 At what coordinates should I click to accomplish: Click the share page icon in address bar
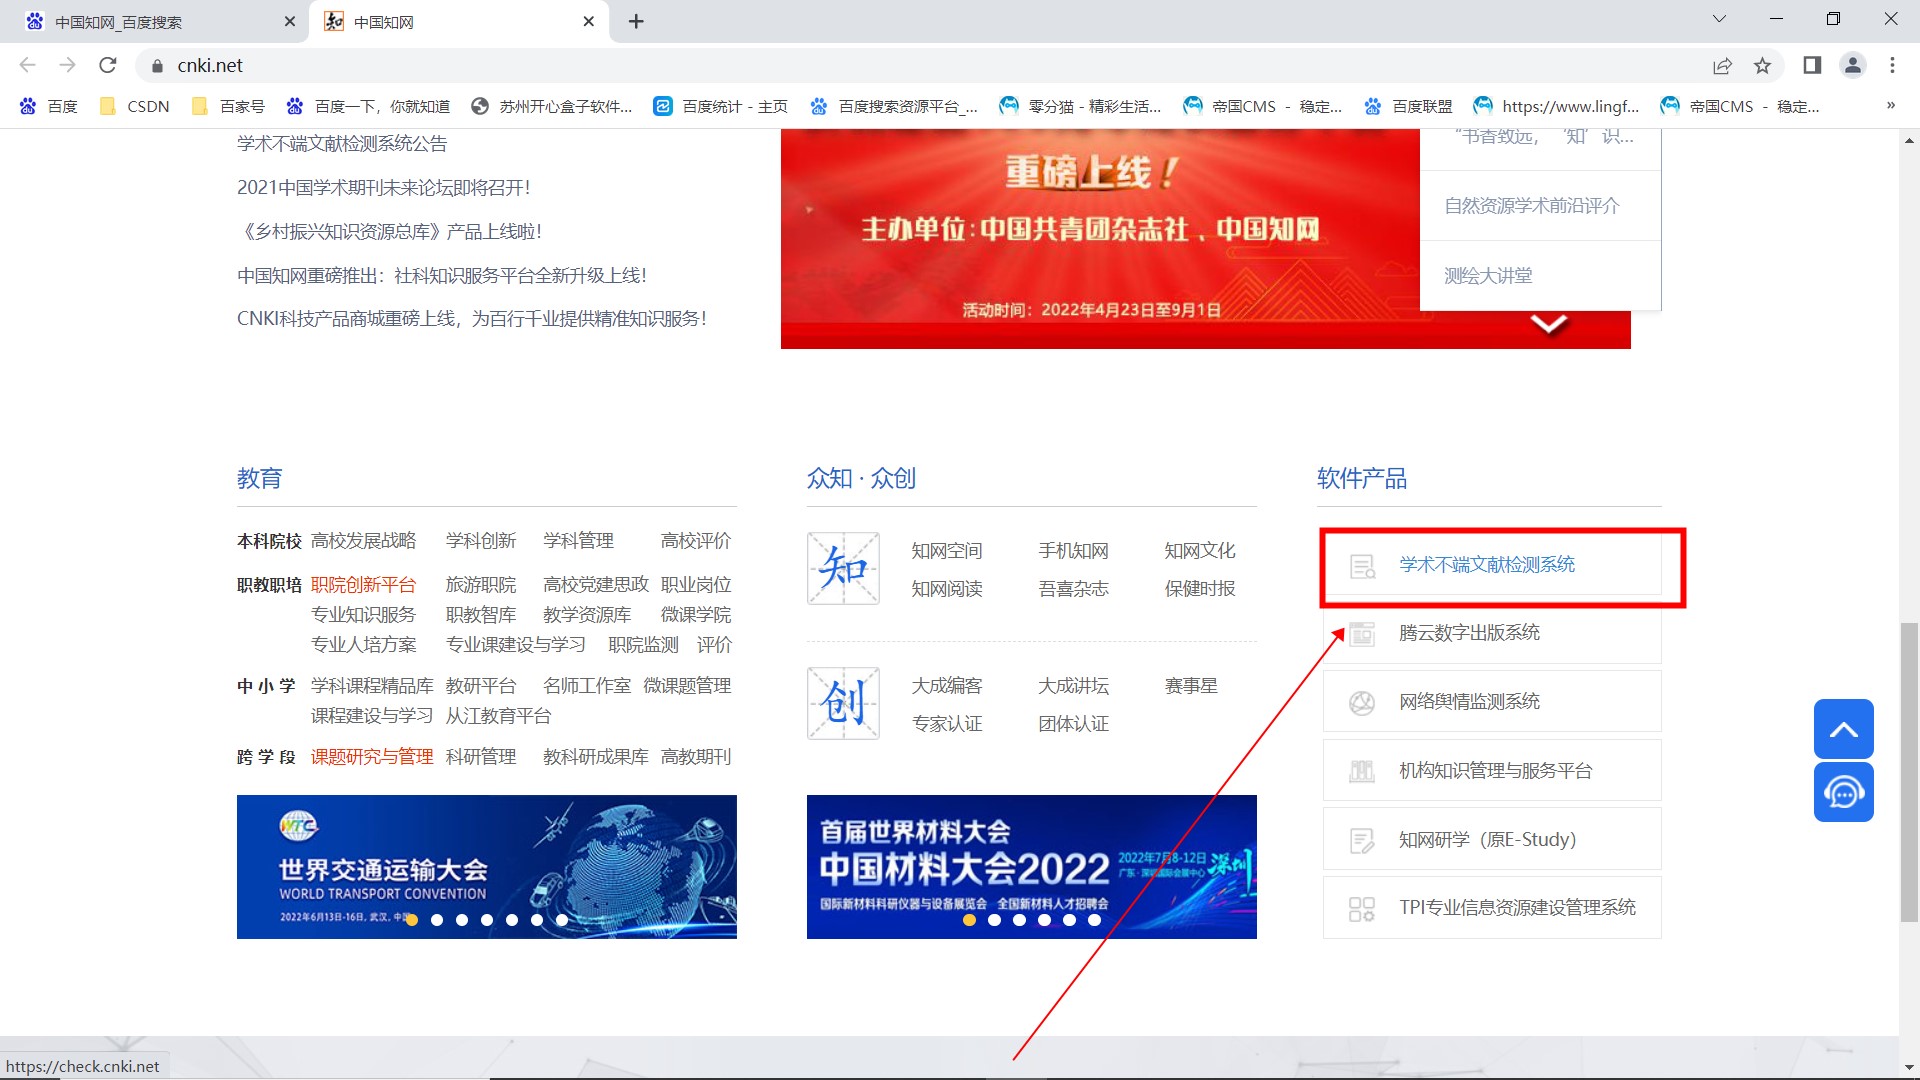[1722, 66]
